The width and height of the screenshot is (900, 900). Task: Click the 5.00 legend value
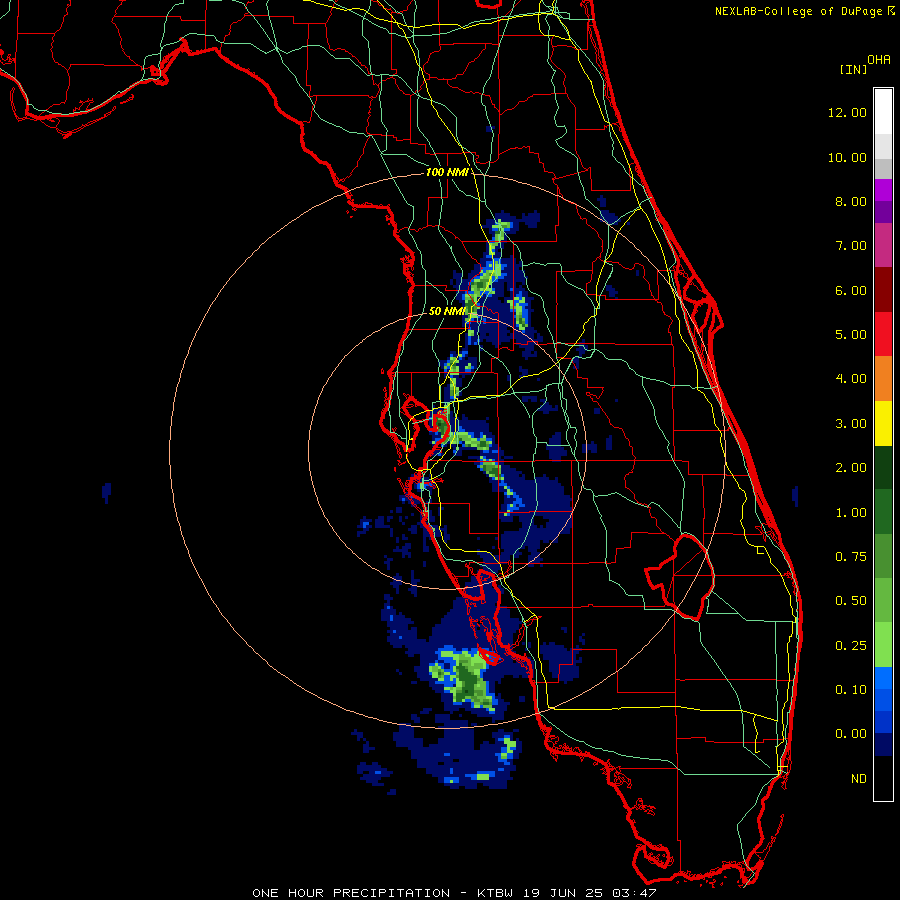pyautogui.click(x=851, y=335)
